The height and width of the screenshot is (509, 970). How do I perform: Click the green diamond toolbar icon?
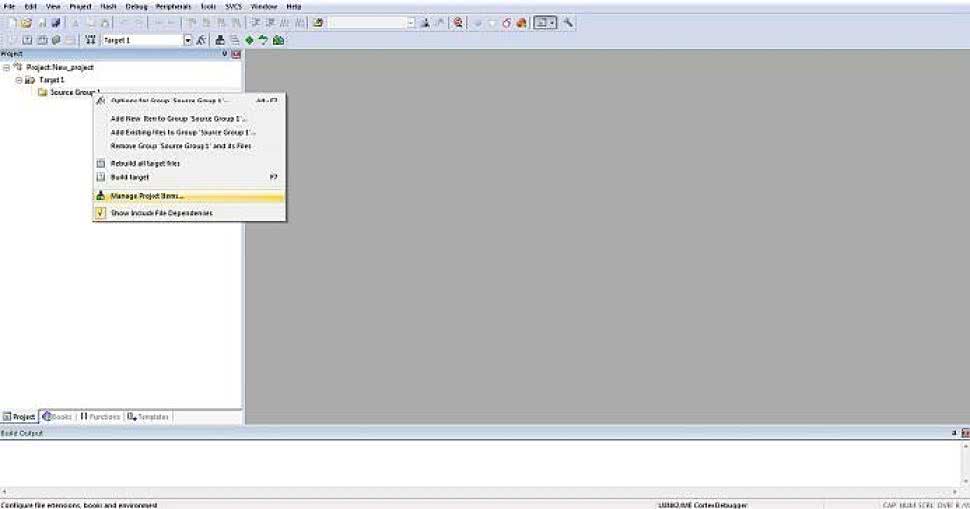(249, 40)
